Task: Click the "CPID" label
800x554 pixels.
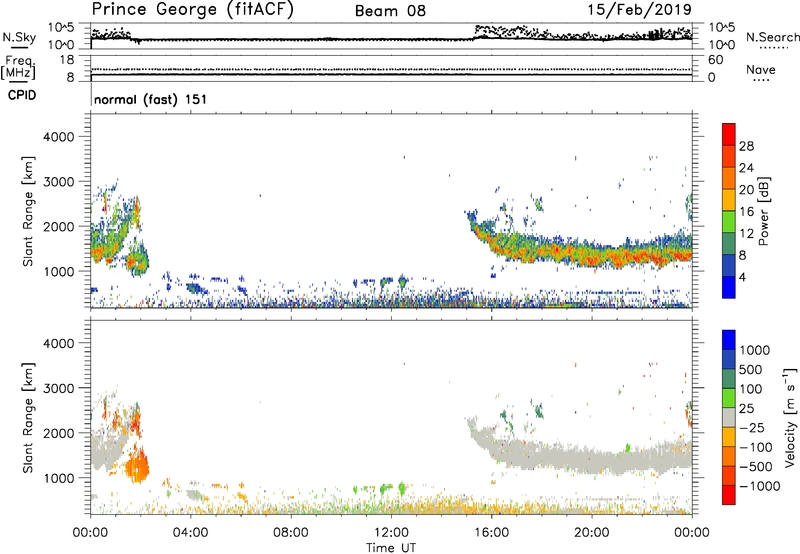Action: click(x=22, y=95)
